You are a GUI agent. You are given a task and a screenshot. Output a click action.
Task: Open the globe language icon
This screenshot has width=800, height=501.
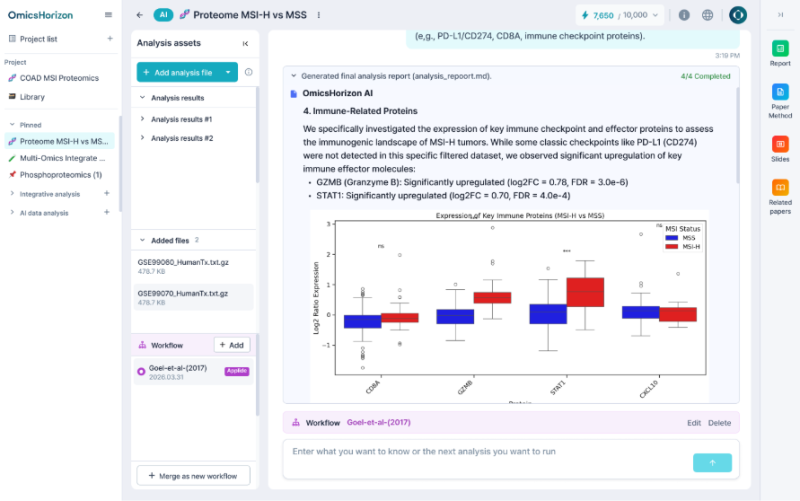(x=707, y=15)
